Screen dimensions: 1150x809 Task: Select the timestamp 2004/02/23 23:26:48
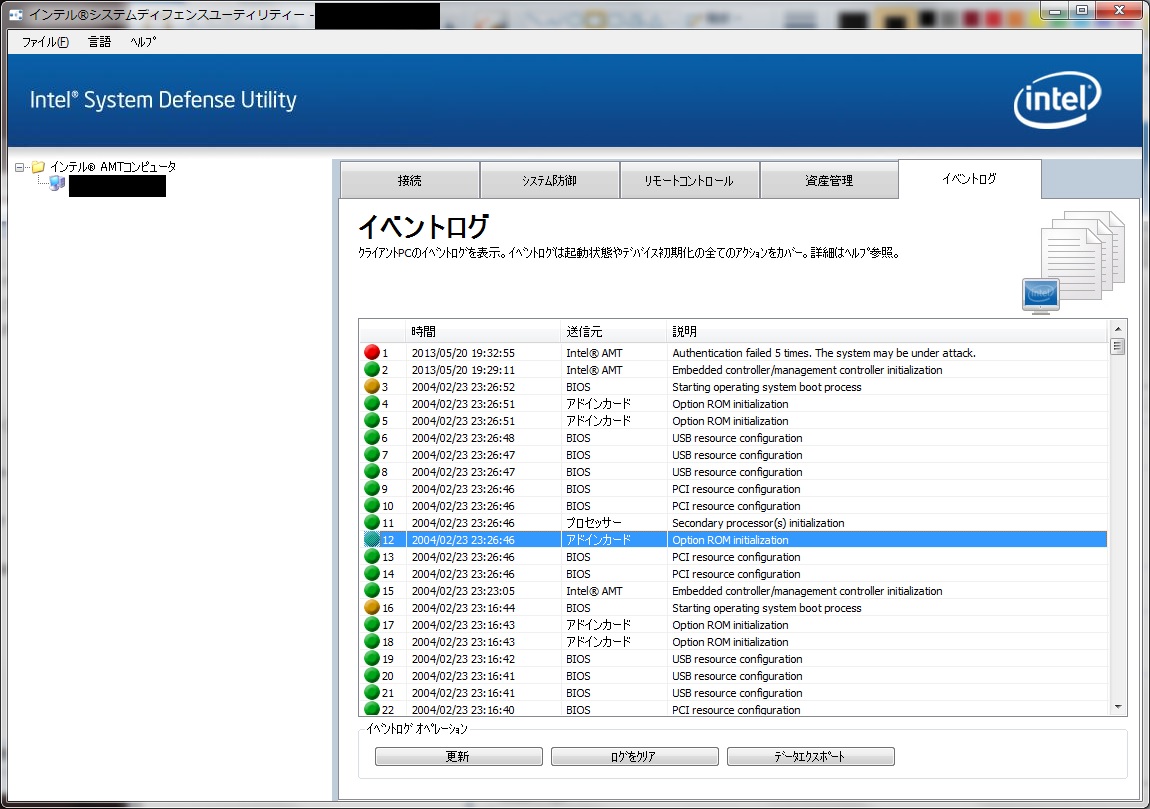(x=463, y=438)
